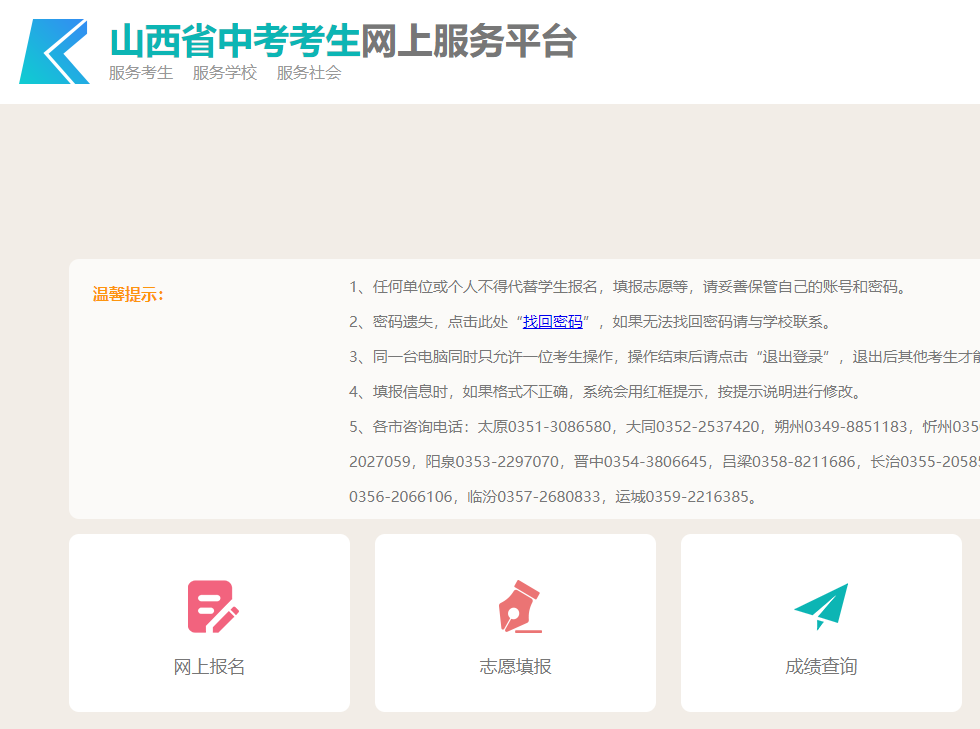
Task: Open the 网上报名 text label
Action: coord(209,667)
